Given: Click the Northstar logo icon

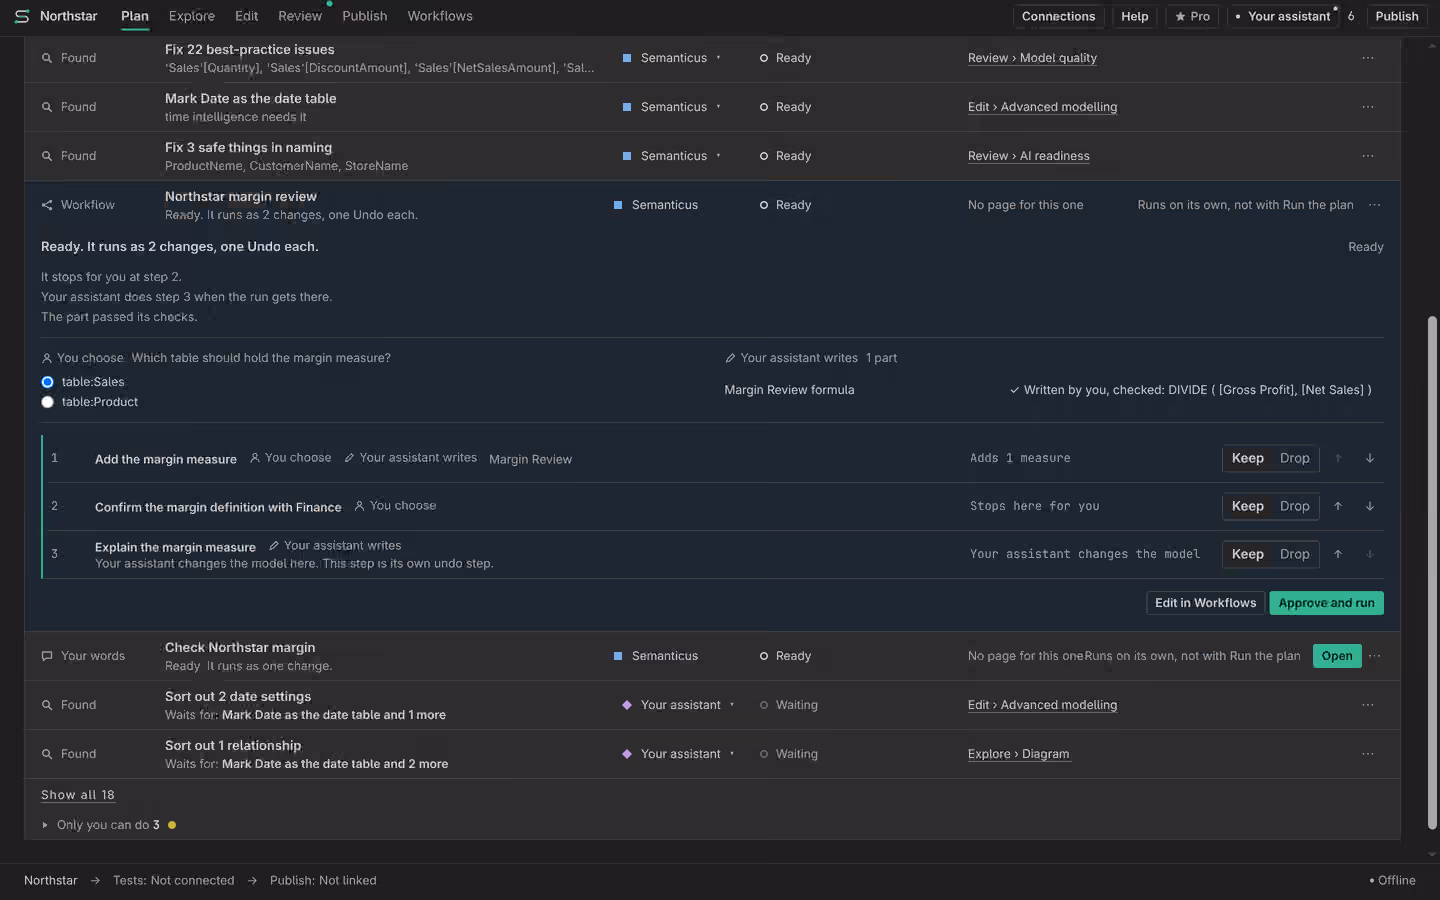Looking at the screenshot, I should [22, 16].
